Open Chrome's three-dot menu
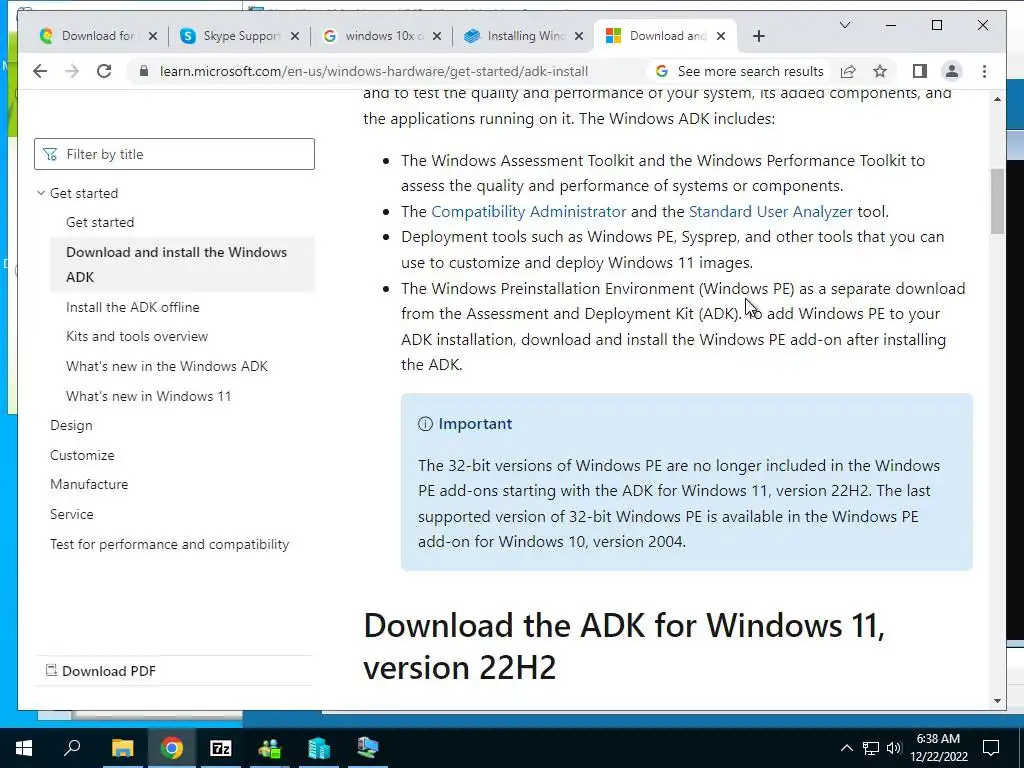 984,71
